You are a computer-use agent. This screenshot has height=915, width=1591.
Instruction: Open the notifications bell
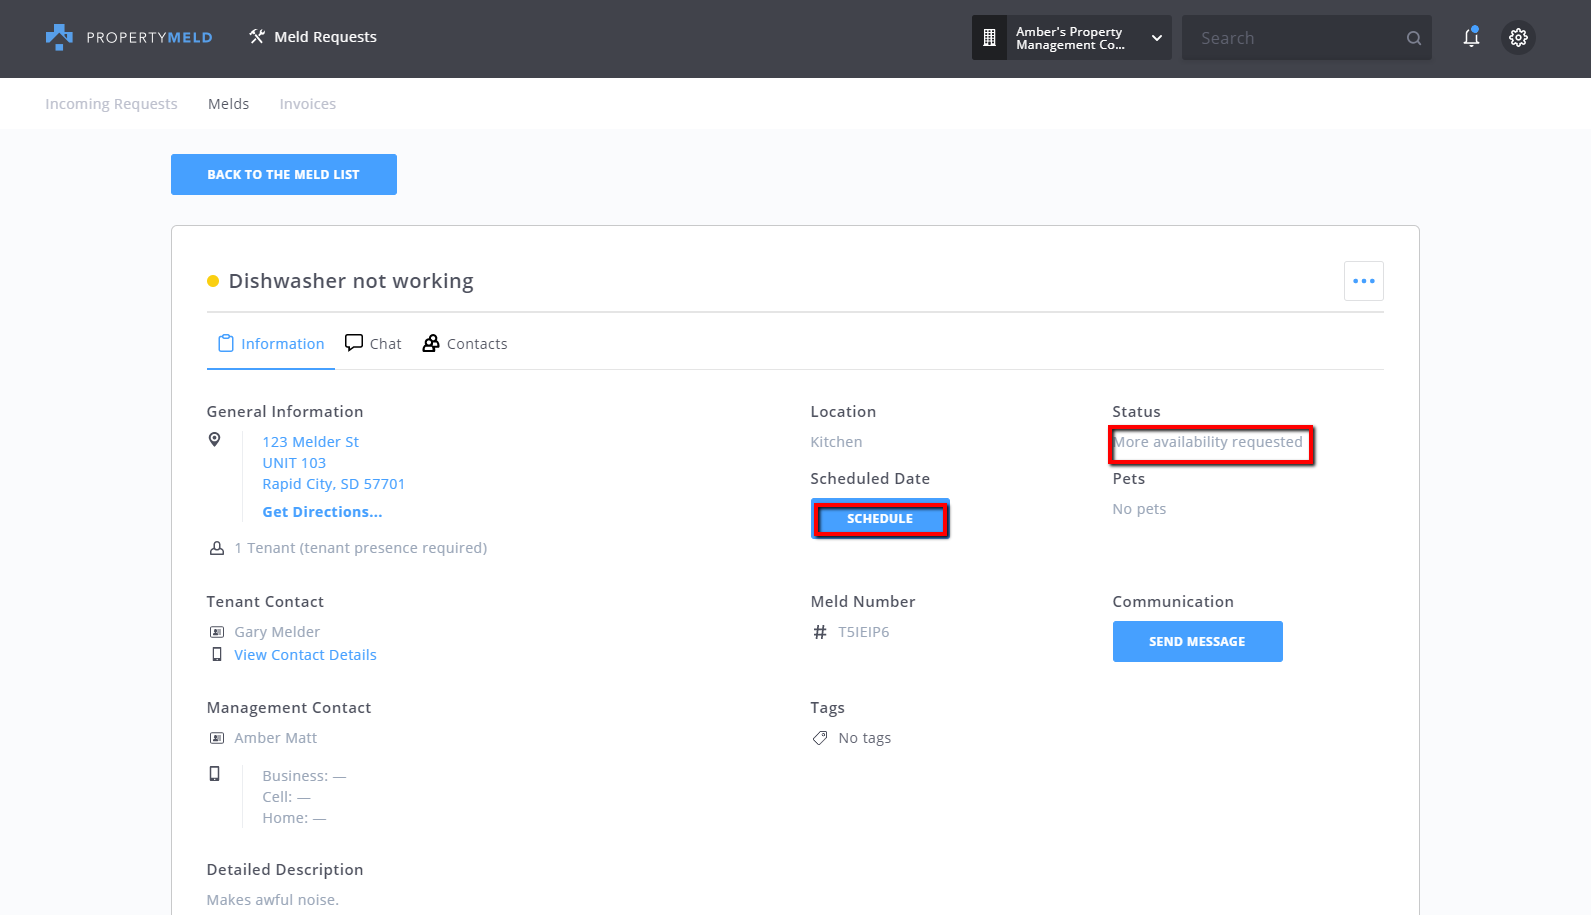coord(1470,38)
